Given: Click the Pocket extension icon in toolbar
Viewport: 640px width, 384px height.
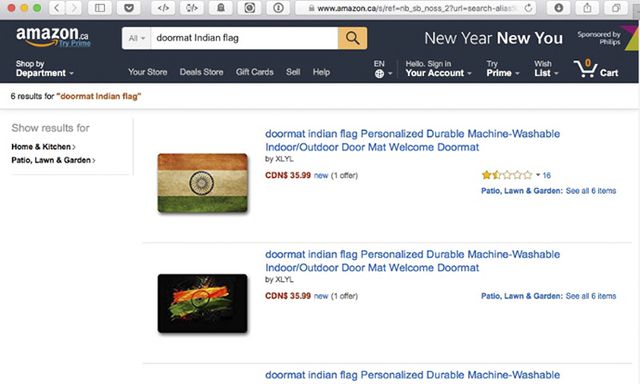Looking at the screenshot, I should coord(129,8).
